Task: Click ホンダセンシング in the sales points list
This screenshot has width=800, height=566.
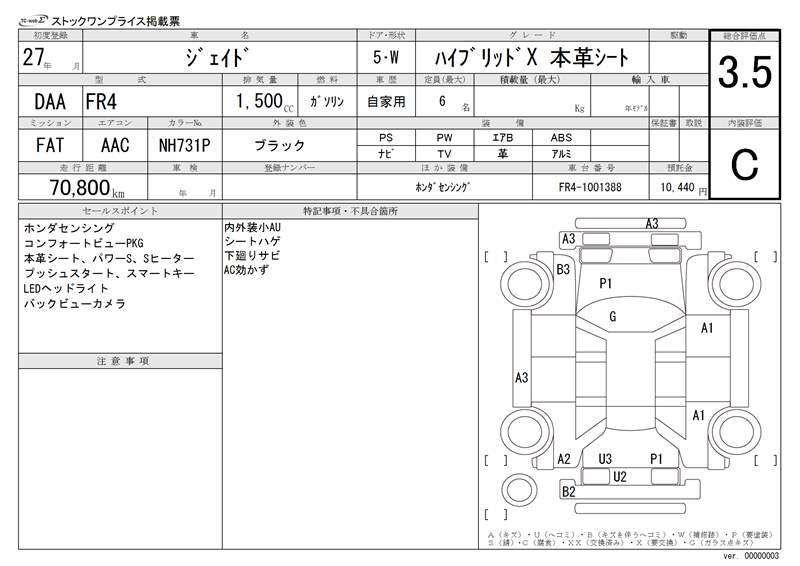Action: pyautogui.click(x=69, y=228)
